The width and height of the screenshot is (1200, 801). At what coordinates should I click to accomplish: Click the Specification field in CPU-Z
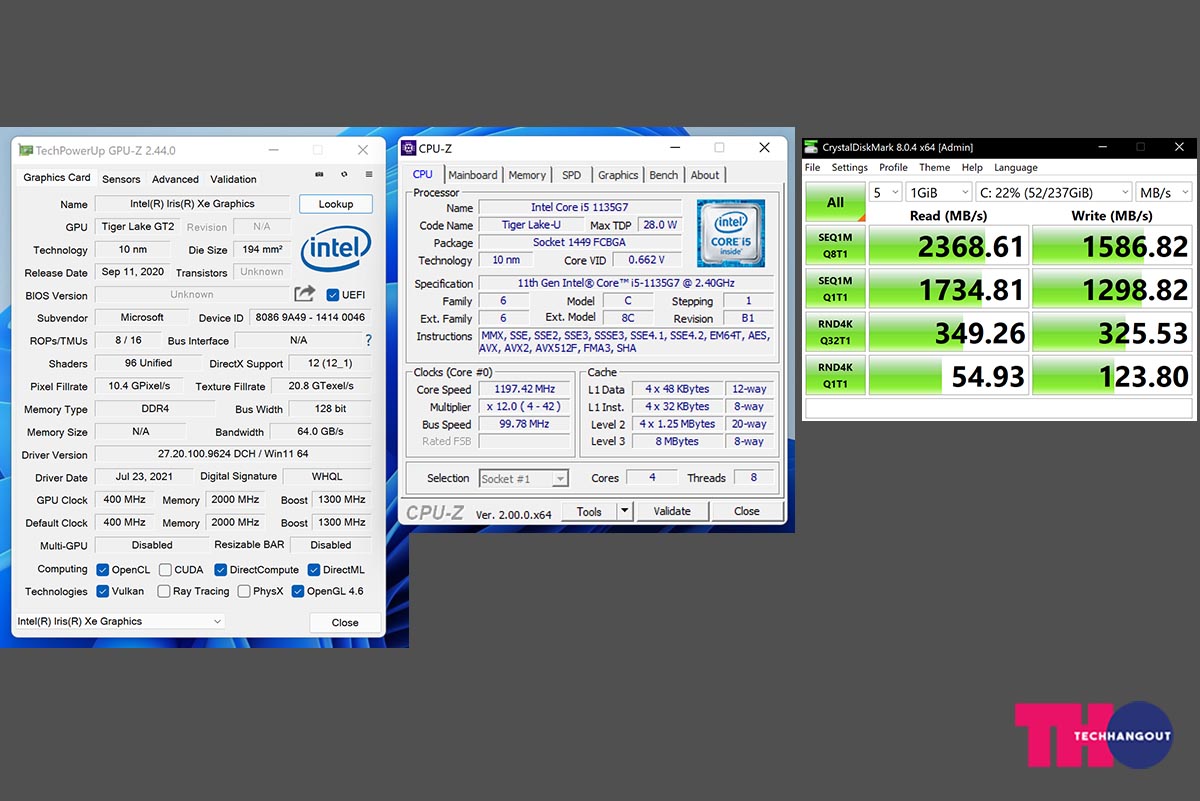[x=625, y=284]
